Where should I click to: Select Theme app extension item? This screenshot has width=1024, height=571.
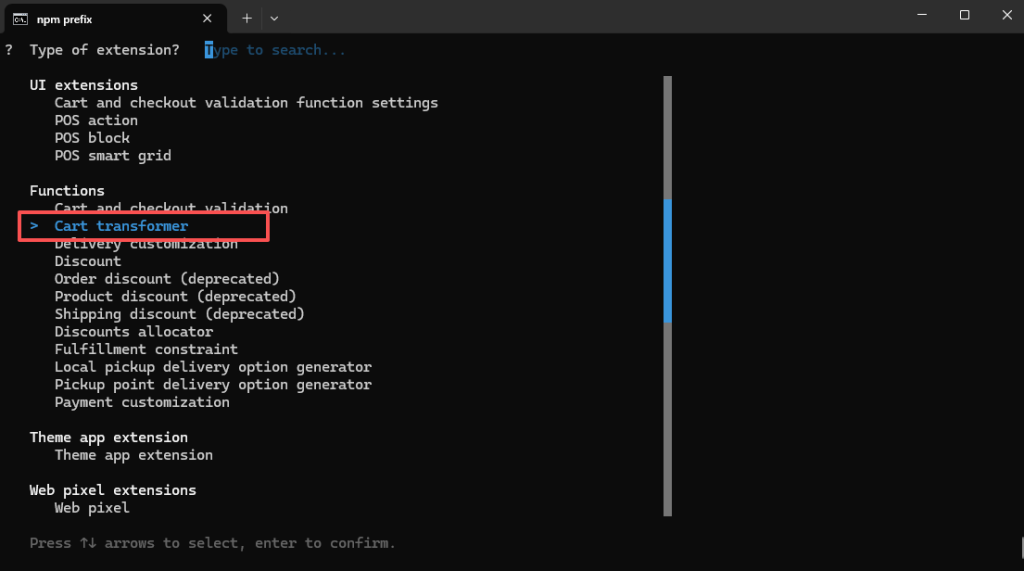pyautogui.click(x=134, y=455)
